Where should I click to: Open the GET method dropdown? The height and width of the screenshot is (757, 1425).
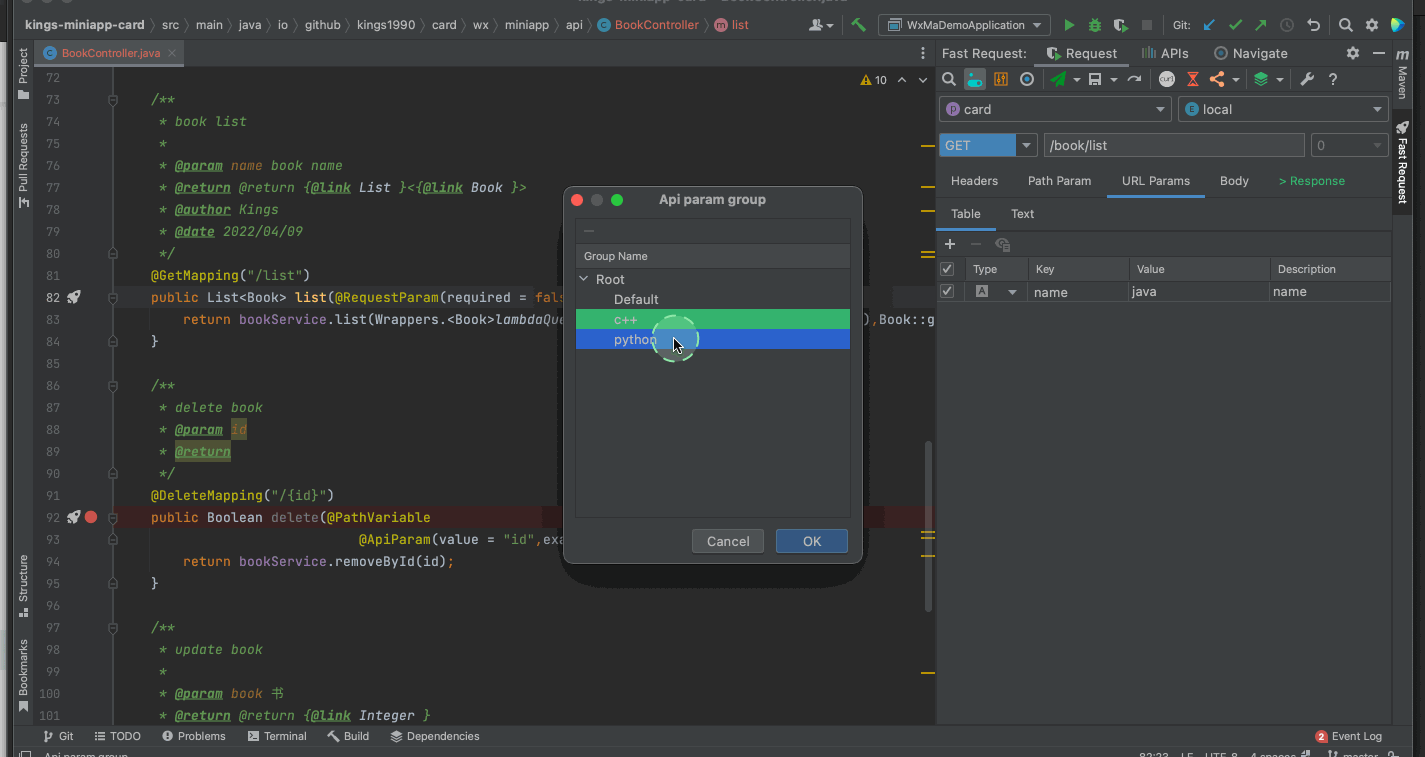(x=1026, y=146)
